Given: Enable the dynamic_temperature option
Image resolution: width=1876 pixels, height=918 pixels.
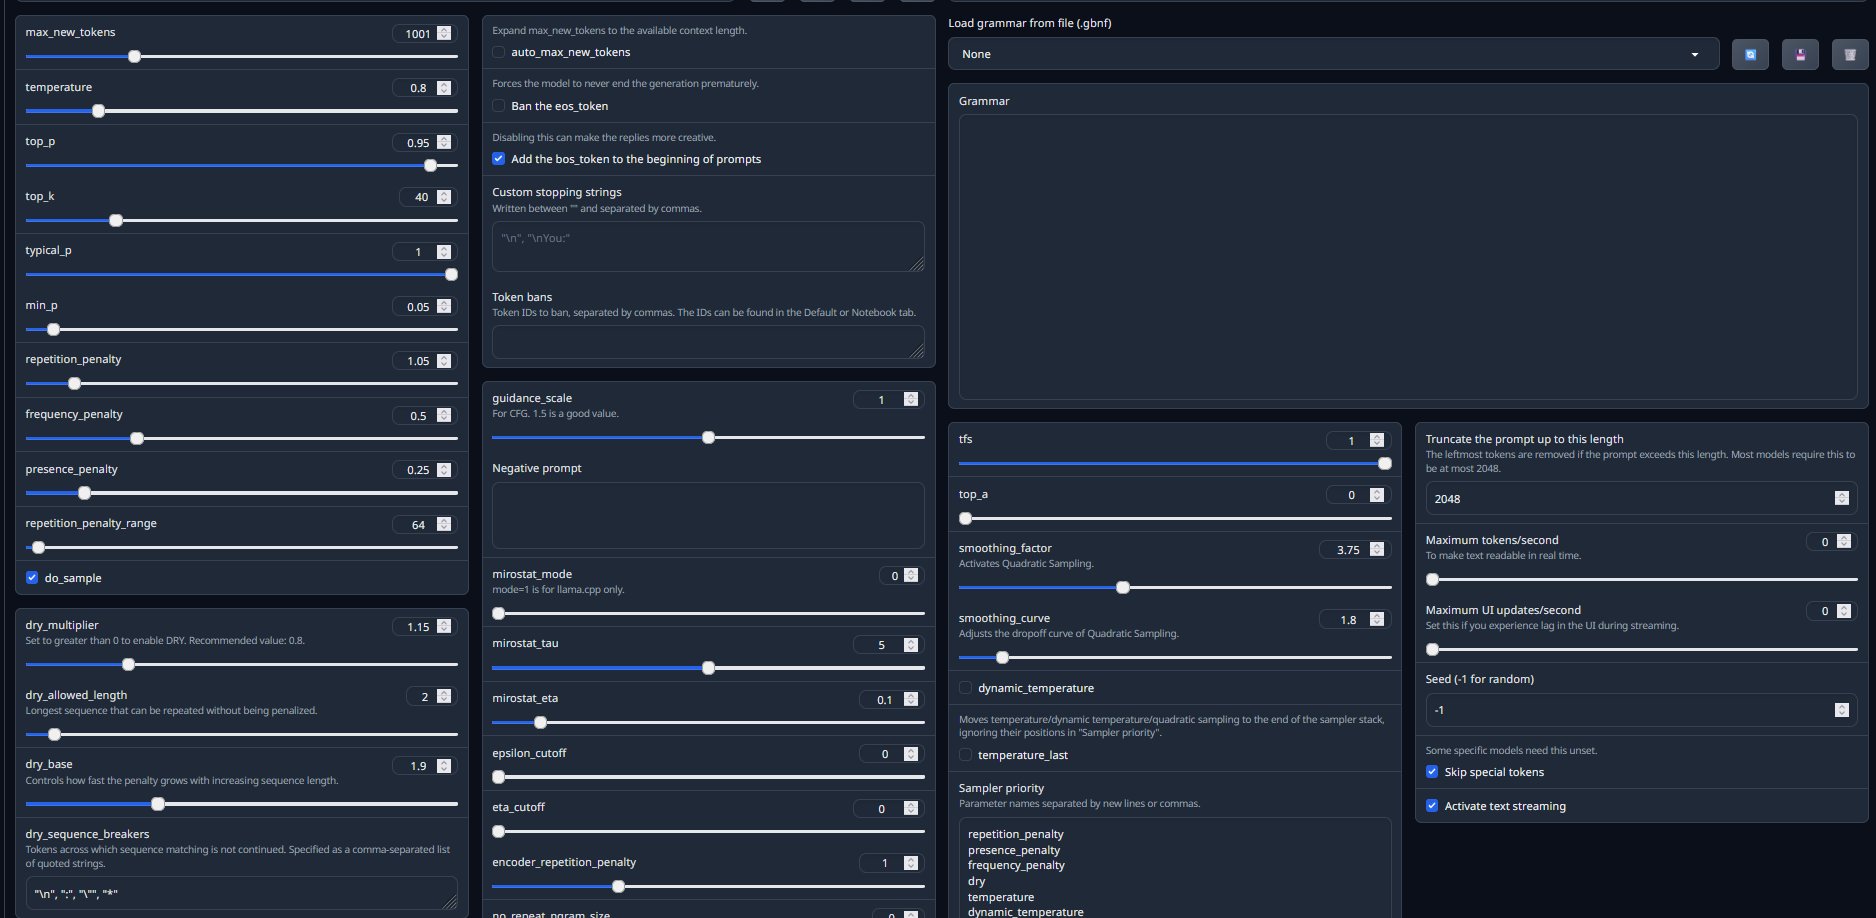Looking at the screenshot, I should click(x=965, y=688).
